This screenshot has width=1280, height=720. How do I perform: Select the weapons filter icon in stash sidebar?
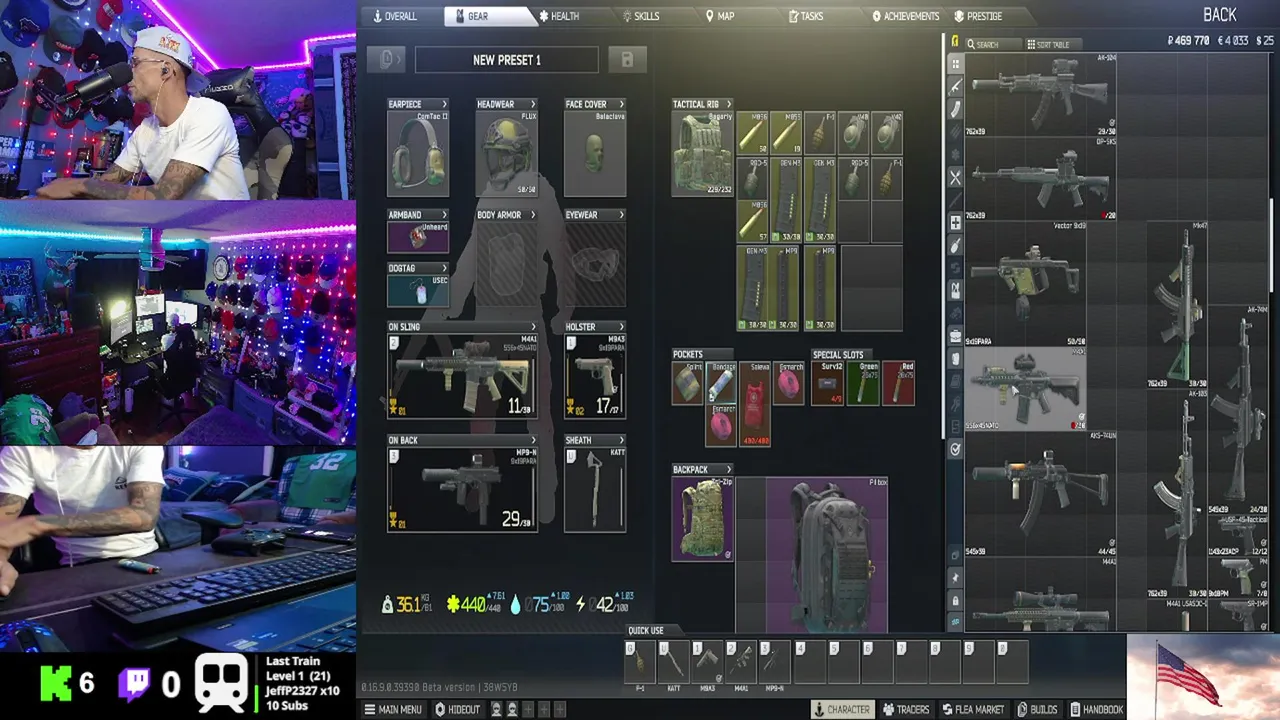click(x=955, y=86)
